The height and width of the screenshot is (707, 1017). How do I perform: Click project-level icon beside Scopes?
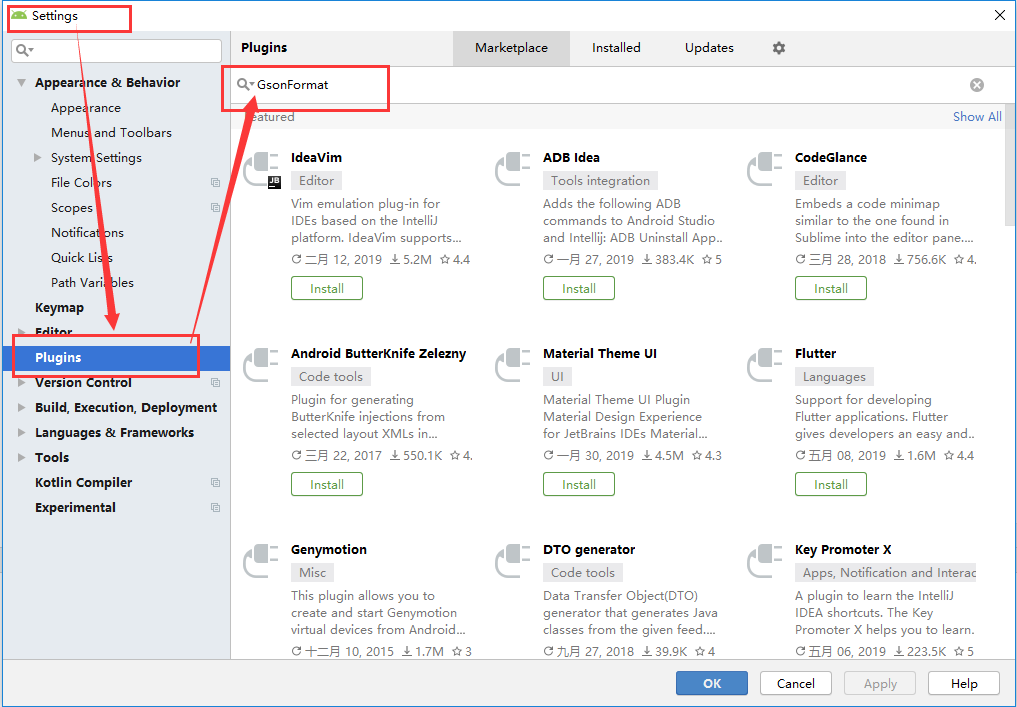click(x=215, y=208)
